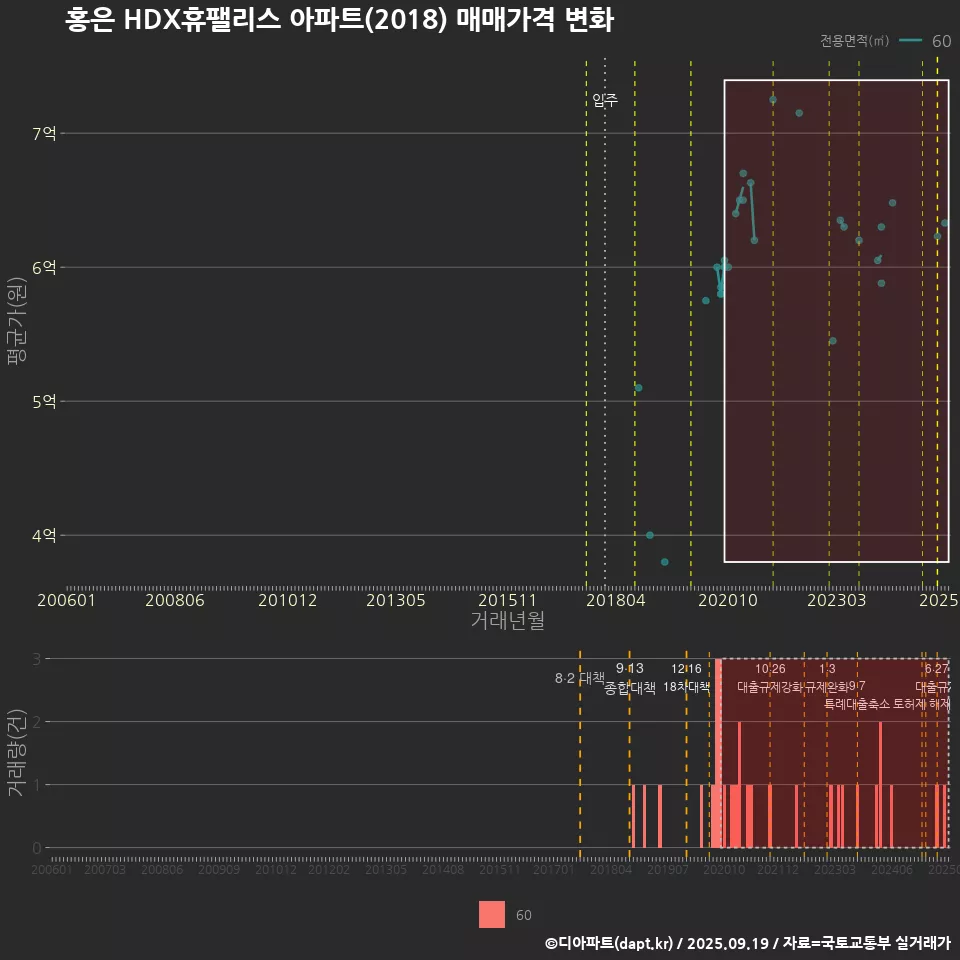Click the red 60 legend swatch at bottom
Viewport: 960px width, 960px height.
coord(492,915)
